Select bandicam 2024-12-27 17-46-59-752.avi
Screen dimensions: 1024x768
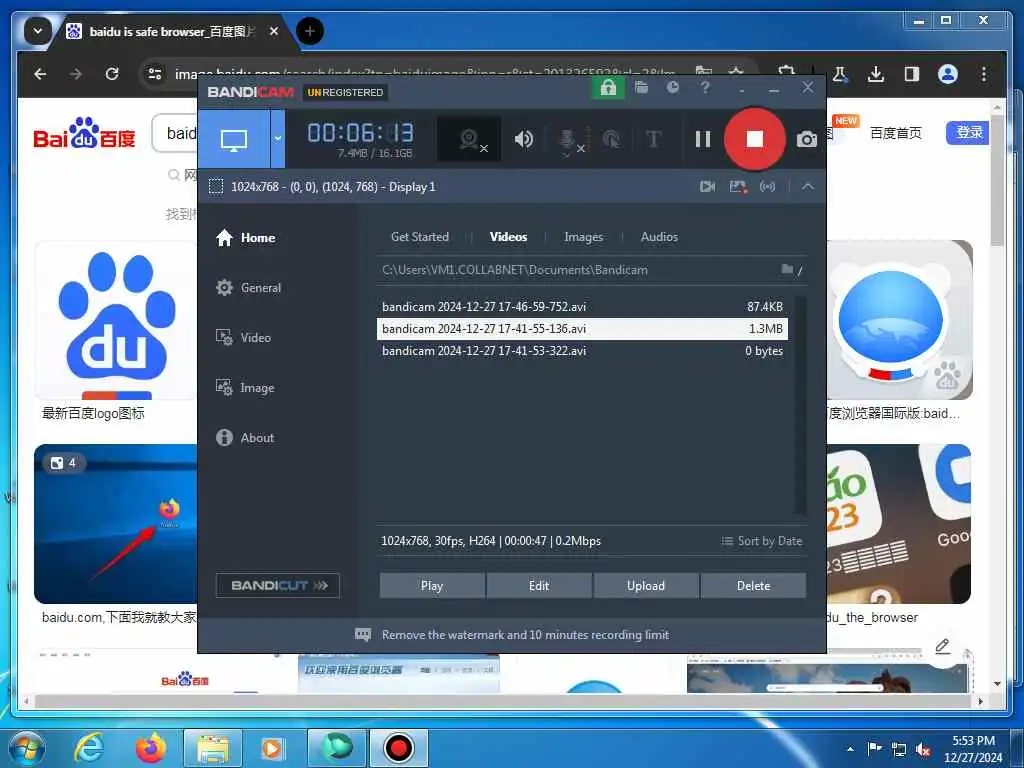[x=583, y=306]
